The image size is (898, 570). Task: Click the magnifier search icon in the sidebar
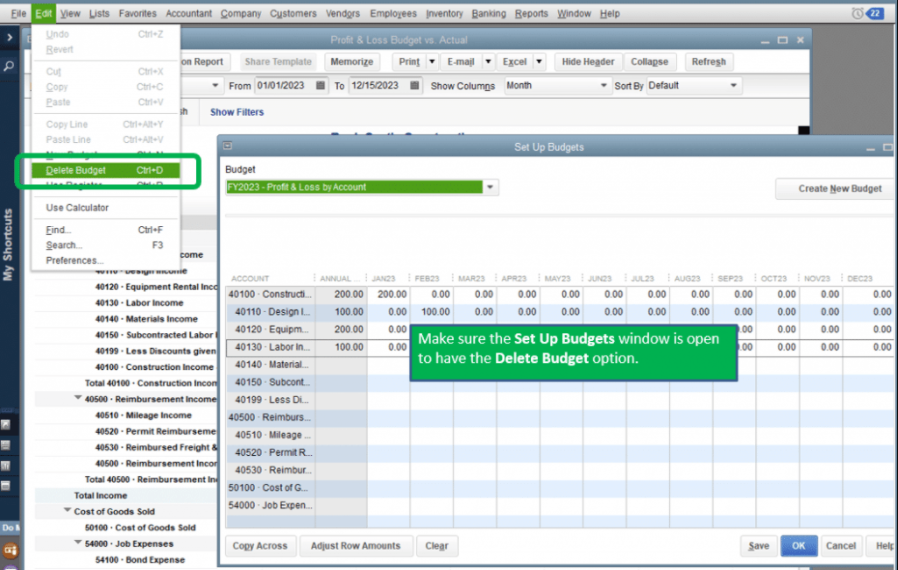(x=9, y=66)
